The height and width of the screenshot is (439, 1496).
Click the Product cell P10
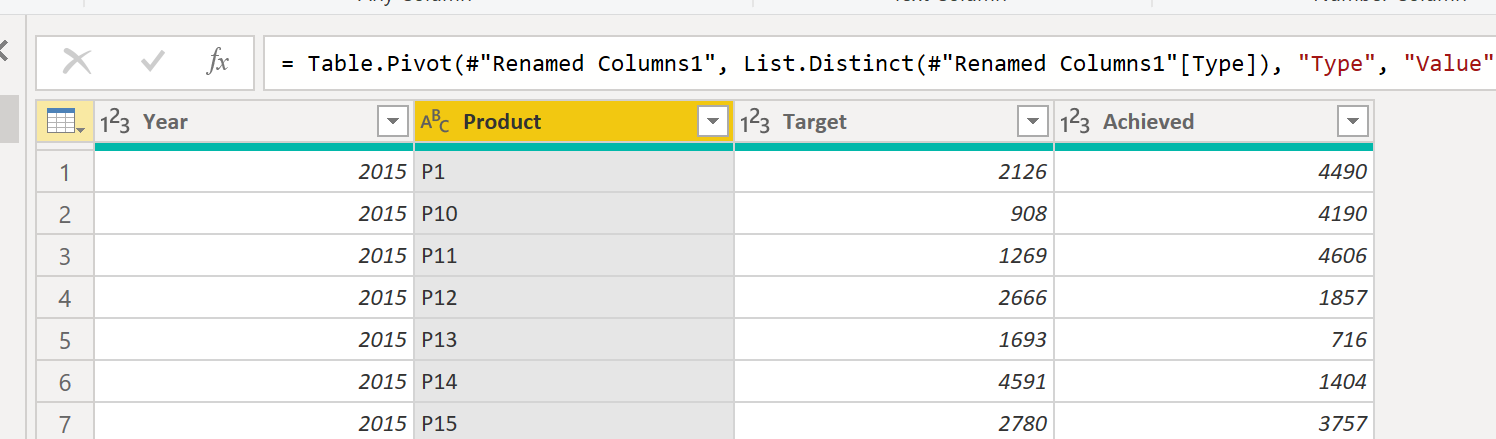pos(574,214)
